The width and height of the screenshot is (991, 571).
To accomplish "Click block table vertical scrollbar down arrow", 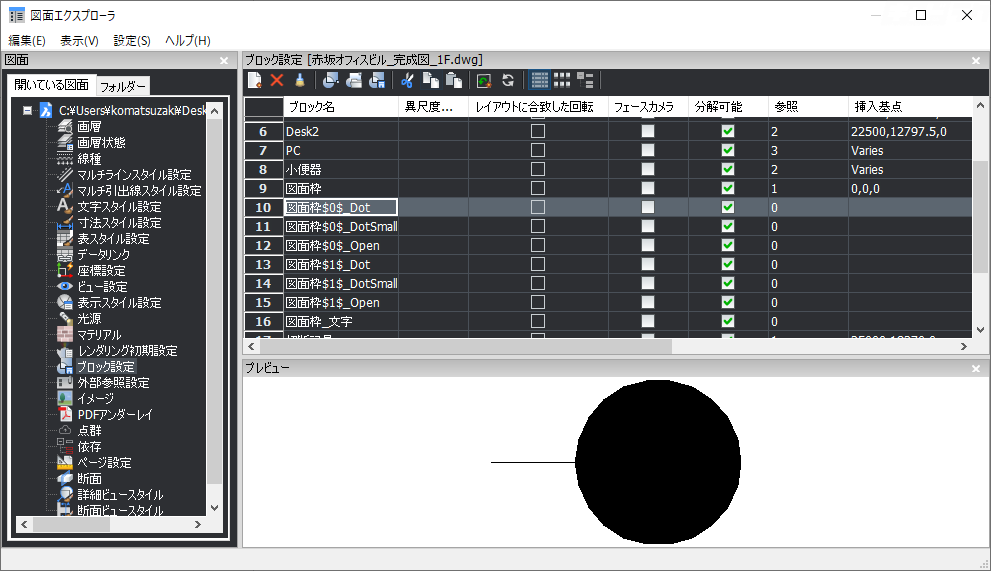I will point(980,329).
